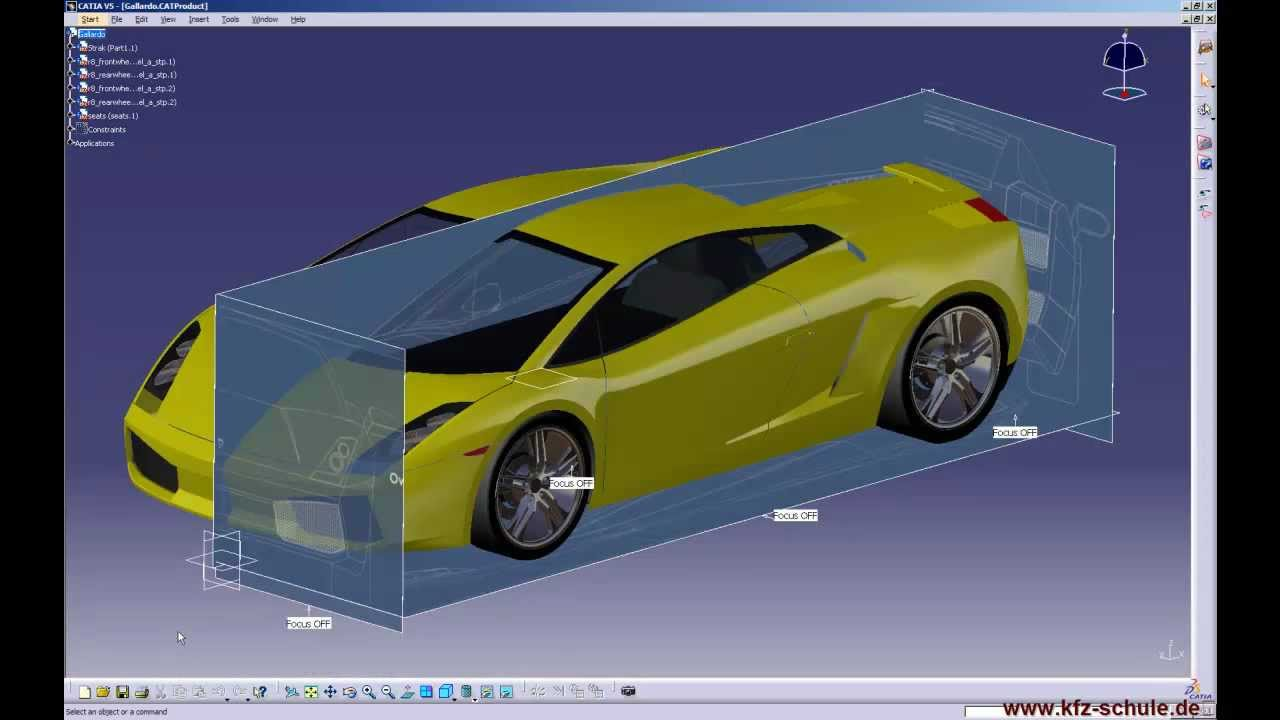The height and width of the screenshot is (720, 1280).
Task: Zoom Out with magnifier minus icon
Action: tap(388, 691)
